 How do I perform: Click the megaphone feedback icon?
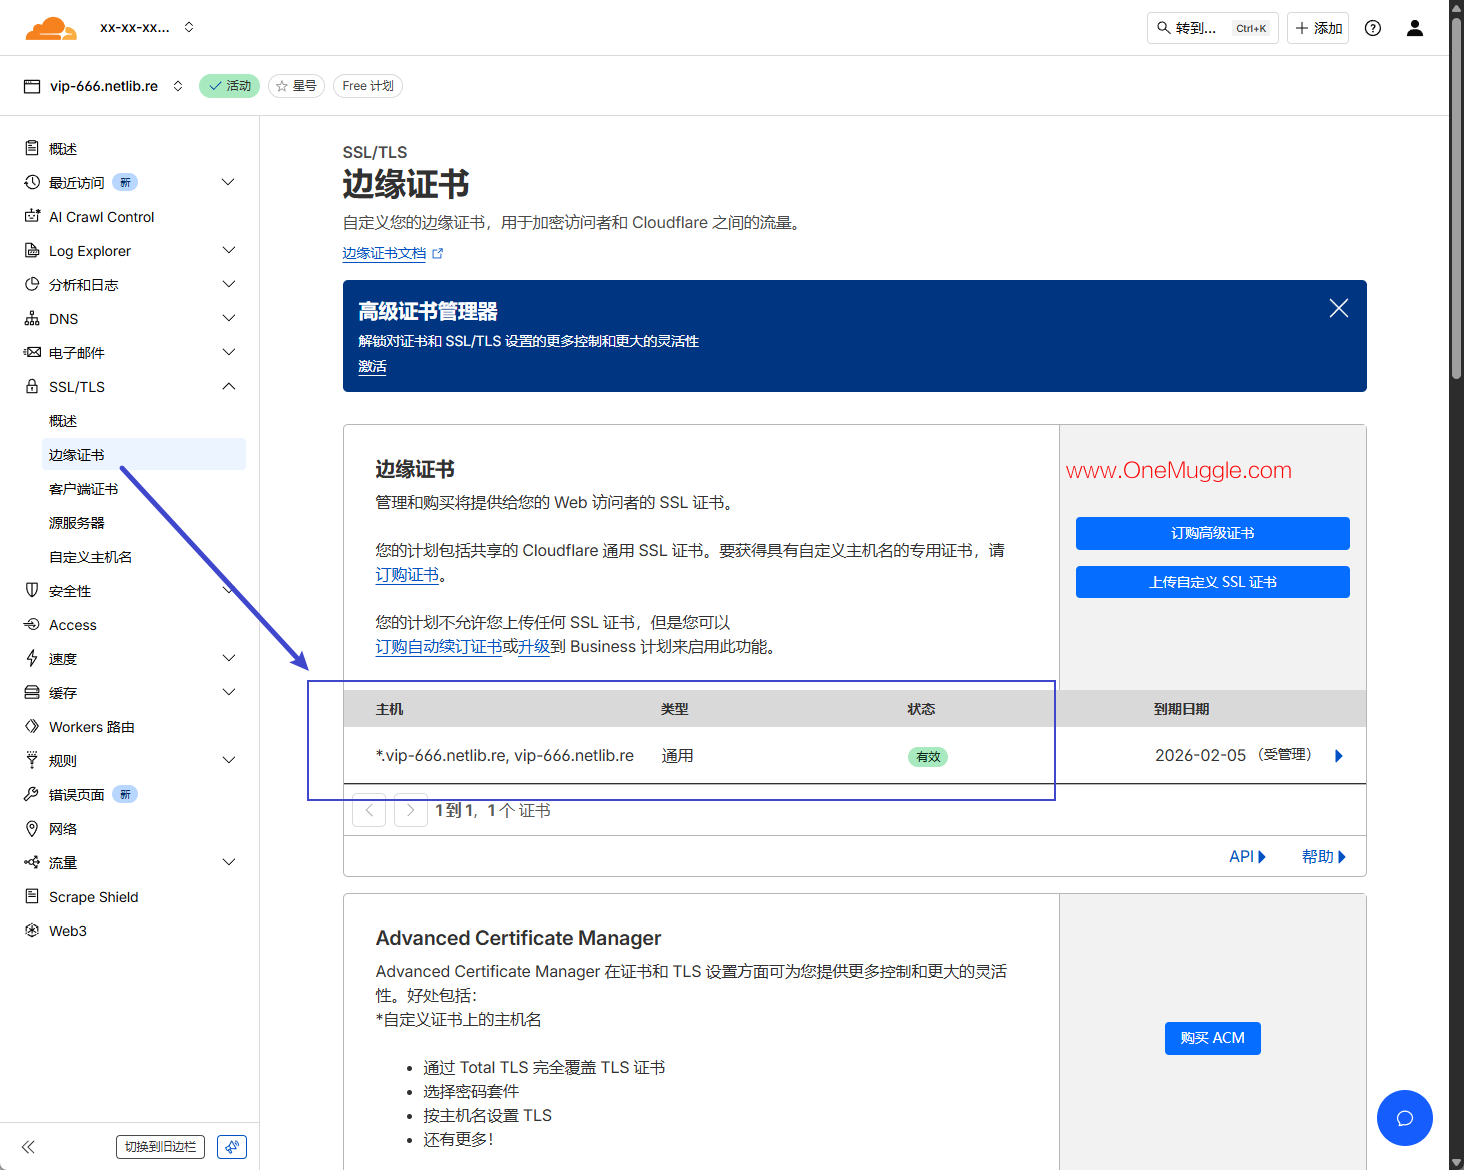(232, 1147)
